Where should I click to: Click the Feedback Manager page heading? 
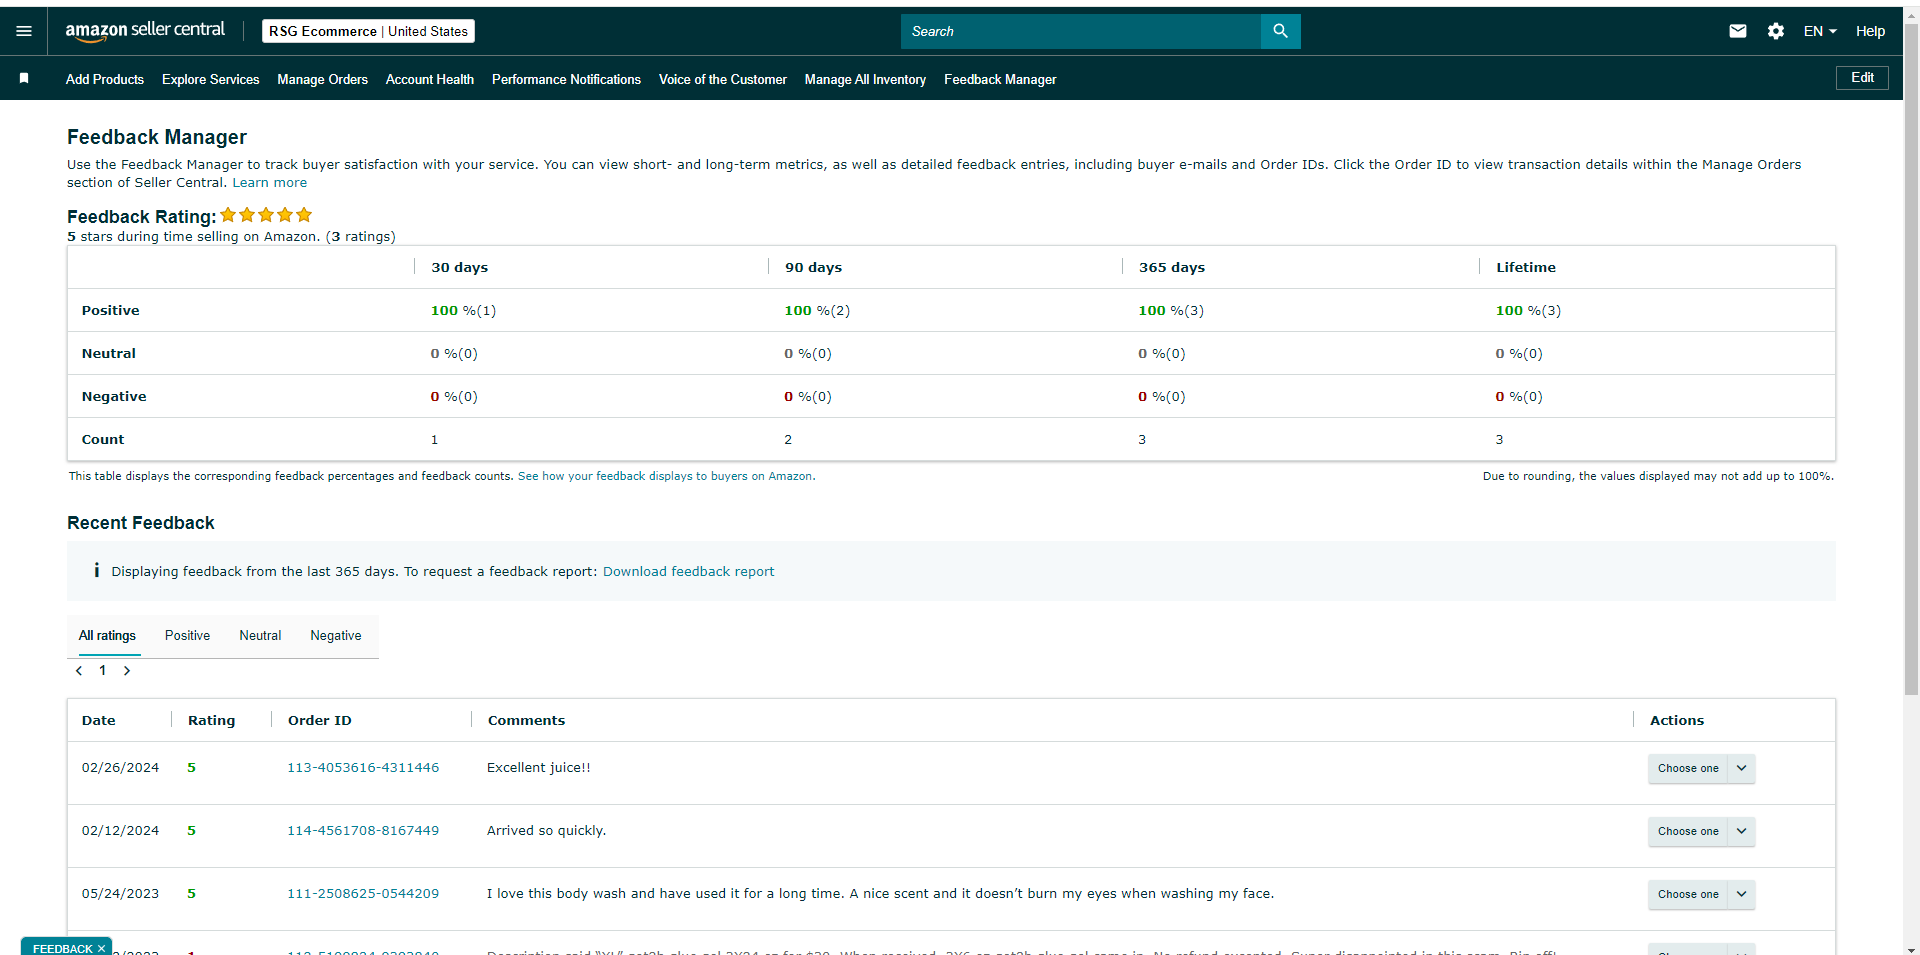click(157, 137)
